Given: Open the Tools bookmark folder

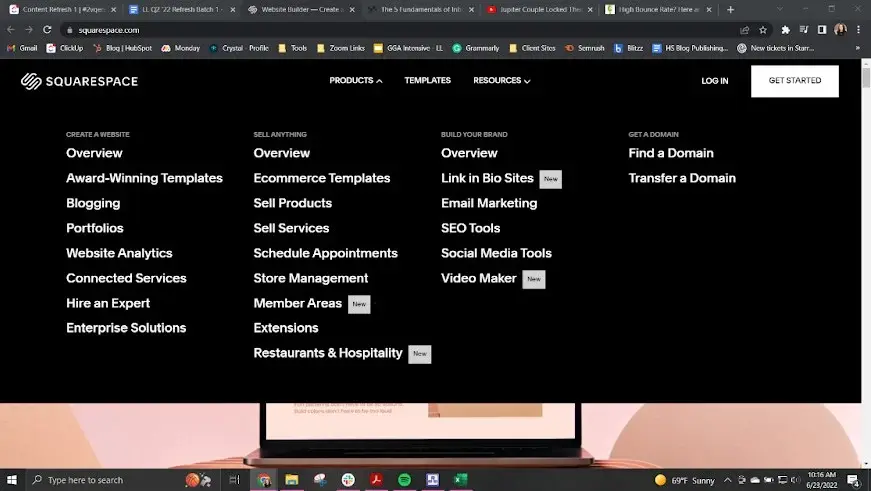Looking at the screenshot, I should tap(292, 48).
